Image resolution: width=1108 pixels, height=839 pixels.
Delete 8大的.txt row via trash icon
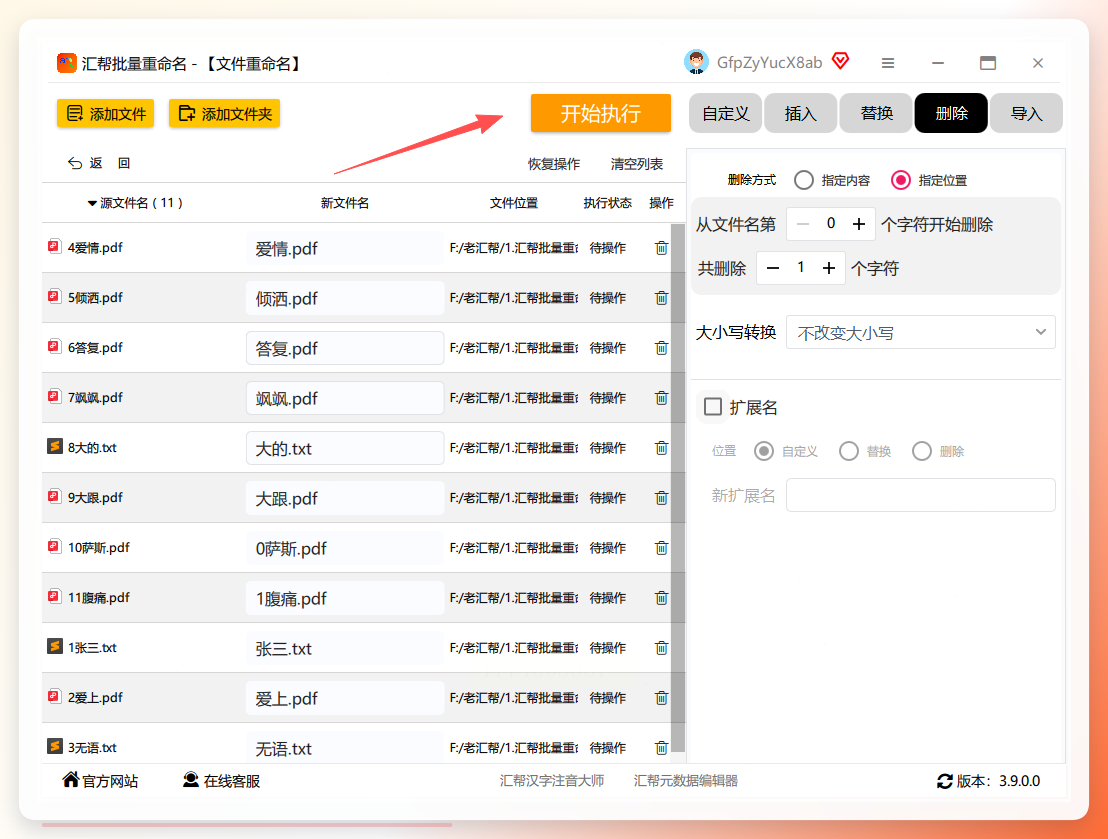661,448
